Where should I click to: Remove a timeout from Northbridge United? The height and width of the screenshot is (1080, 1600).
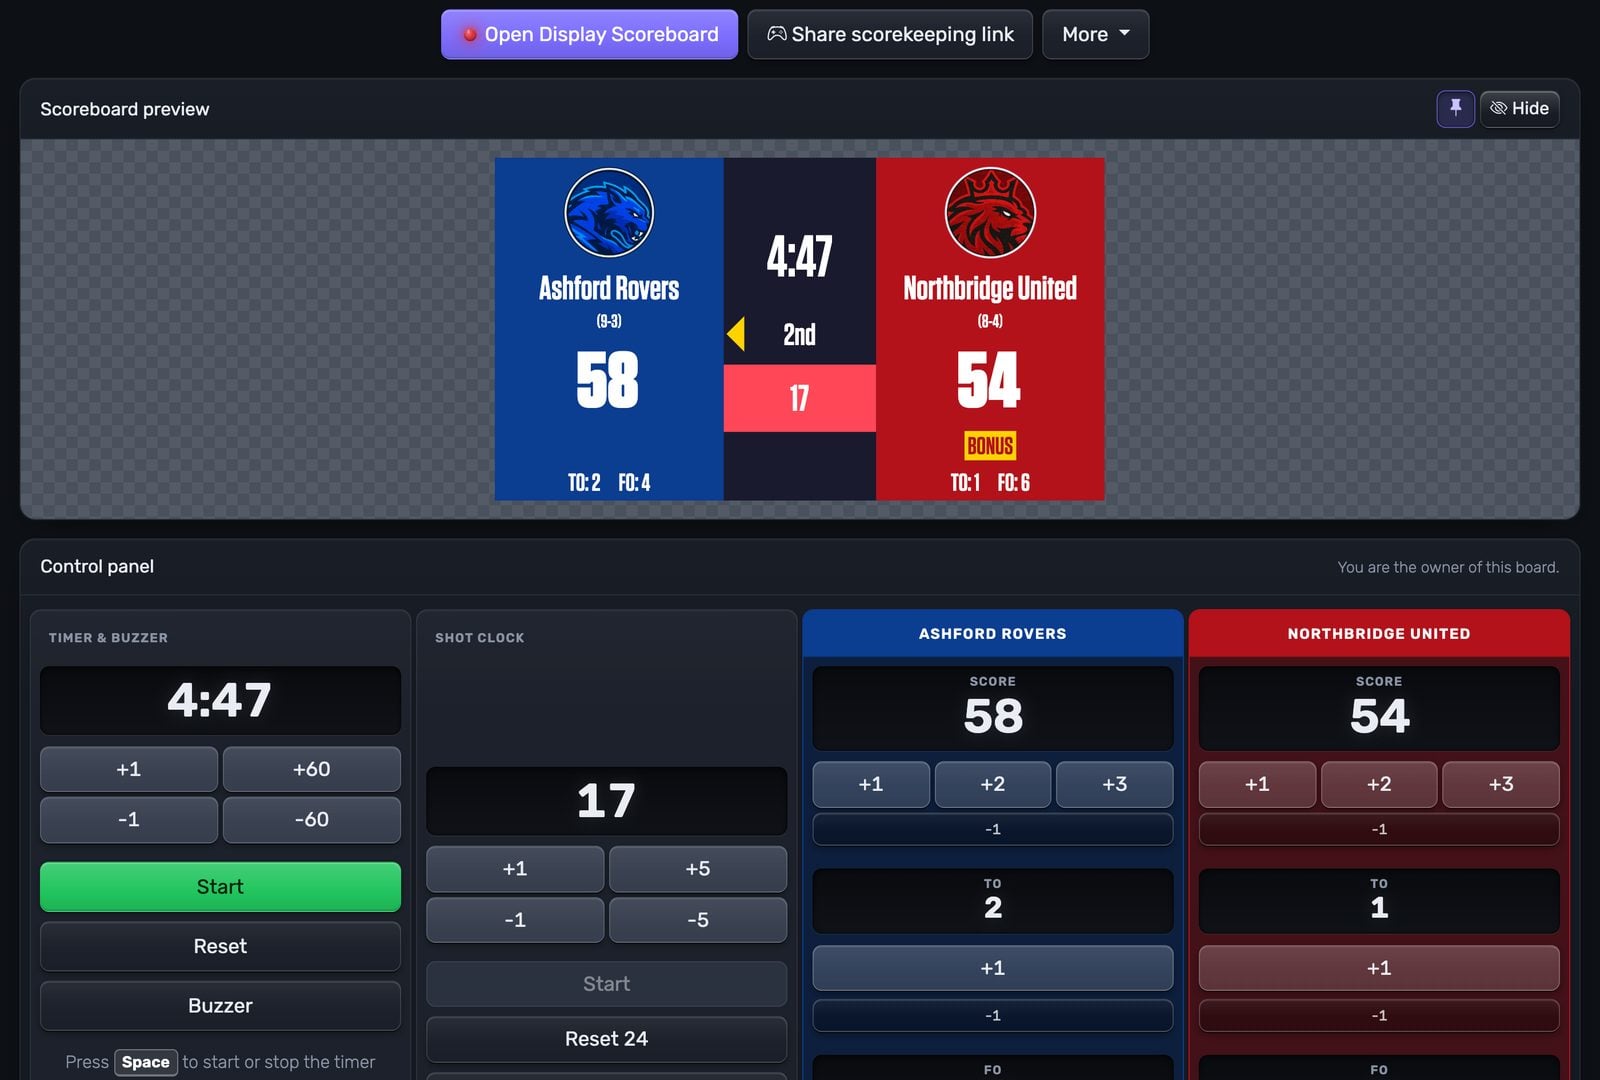point(1379,1015)
